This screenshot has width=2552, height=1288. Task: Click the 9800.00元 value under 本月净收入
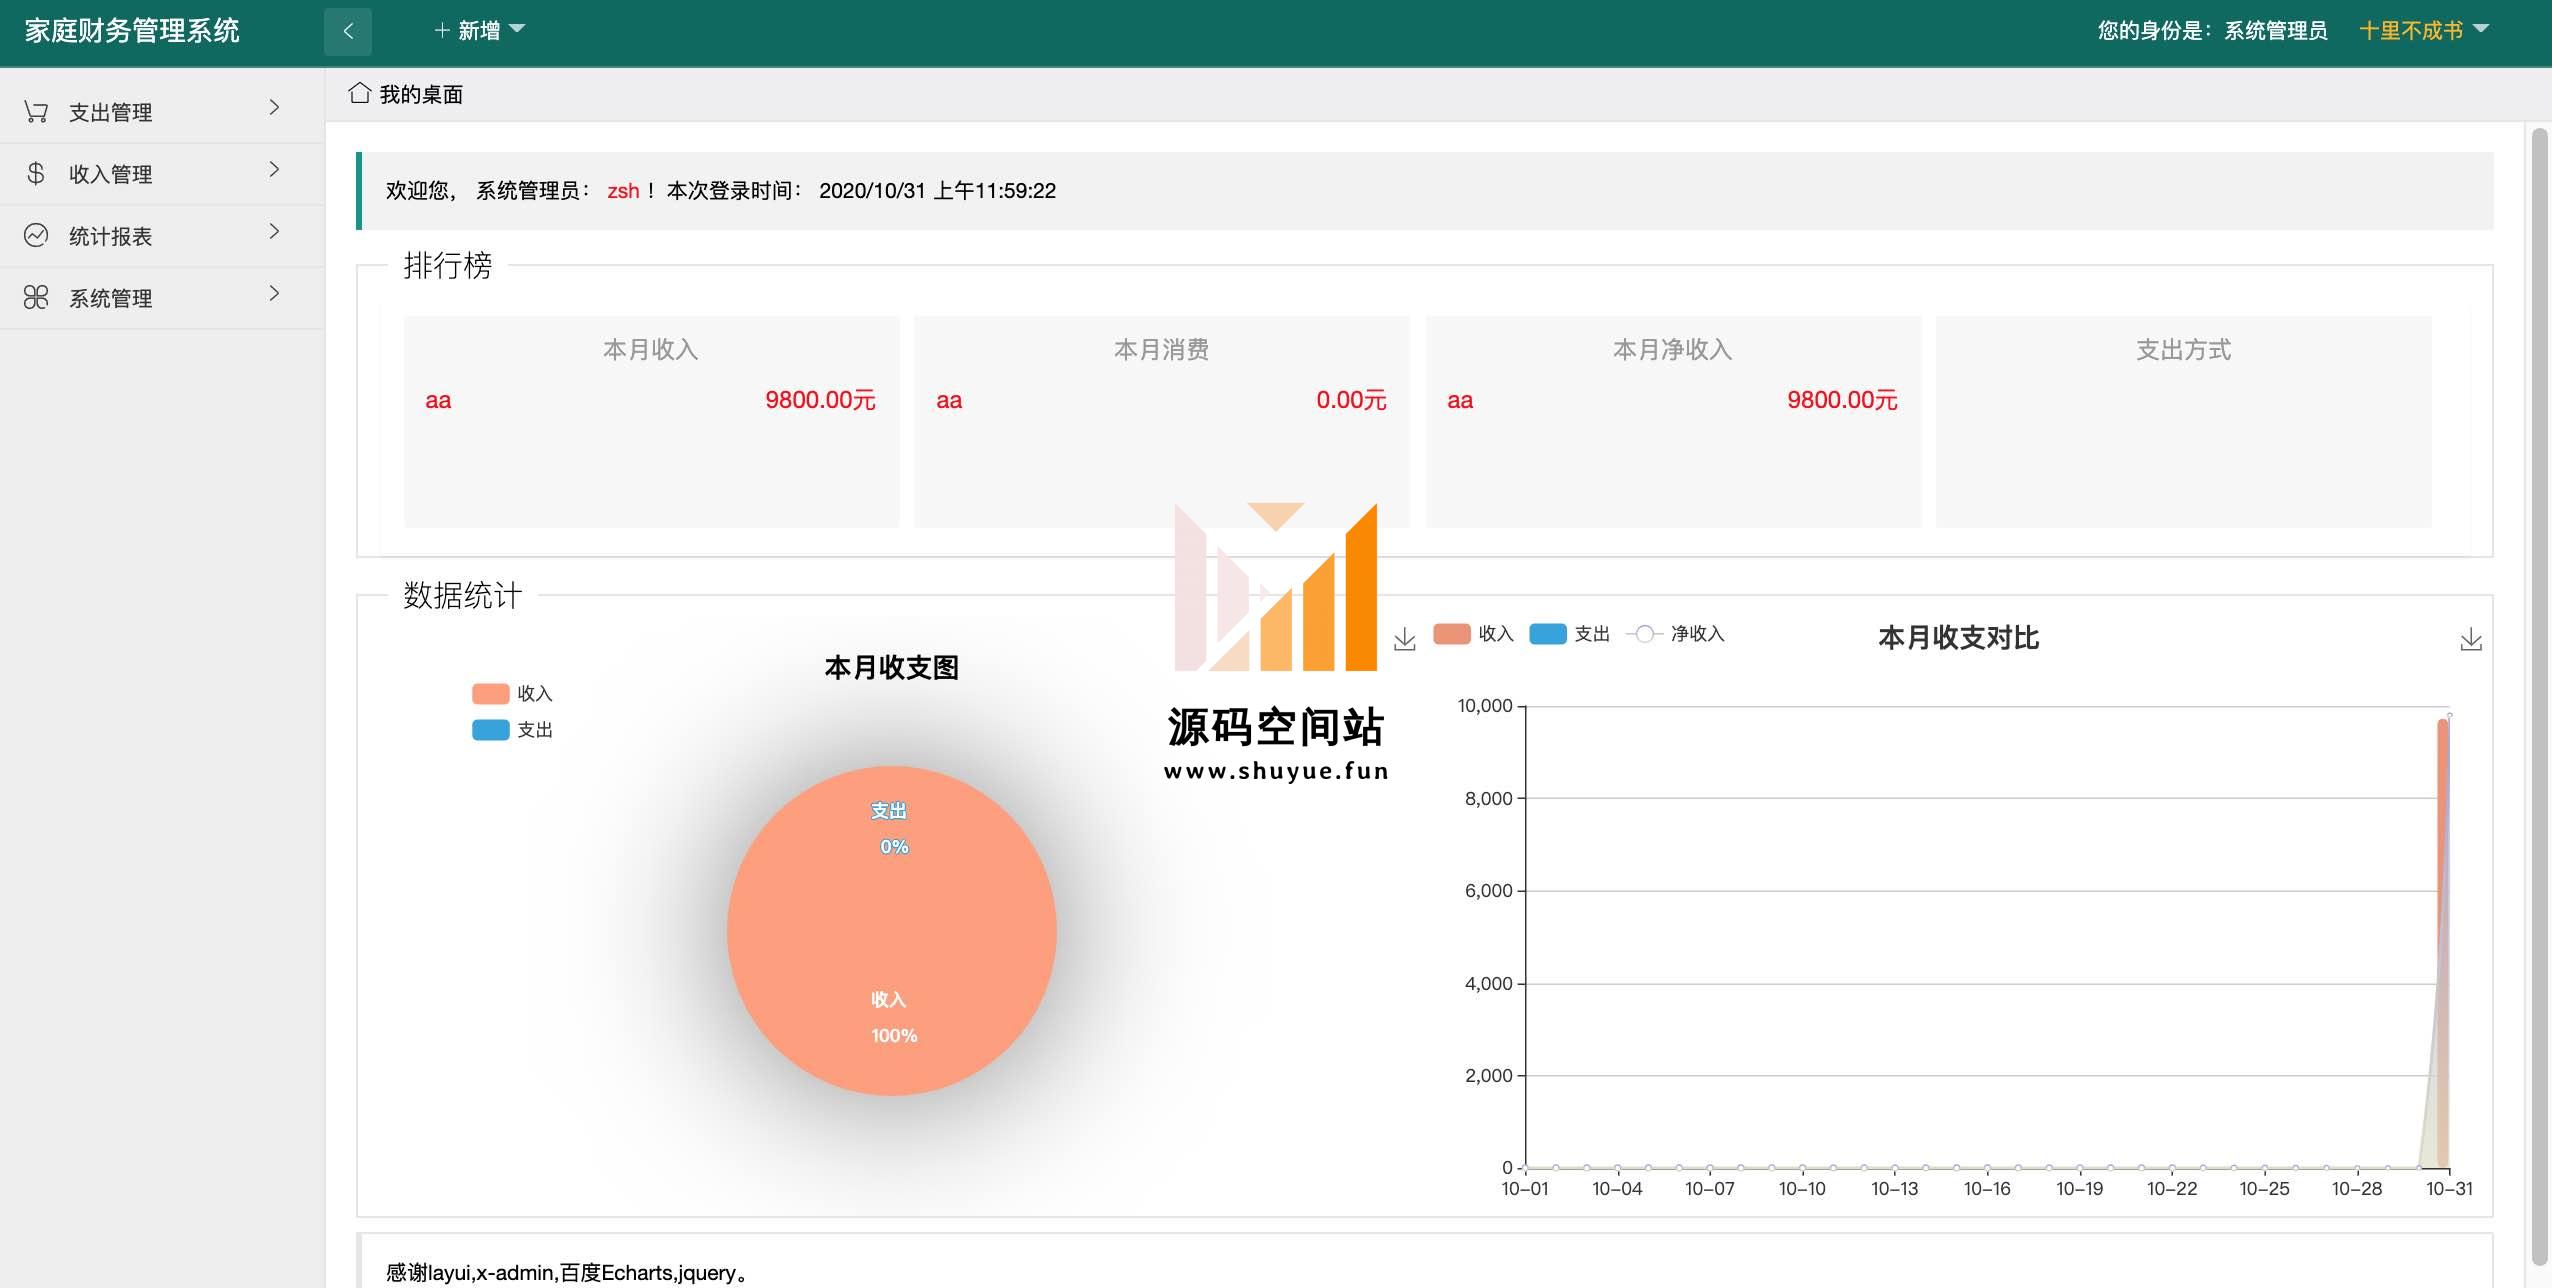(x=1842, y=400)
